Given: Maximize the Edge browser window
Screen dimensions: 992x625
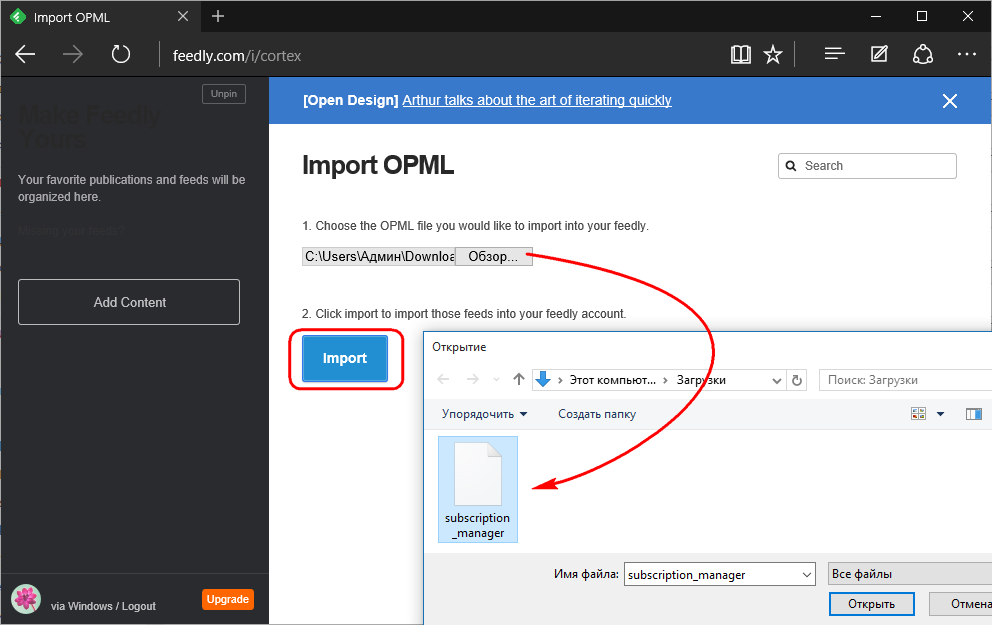Looking at the screenshot, I should (922, 16).
